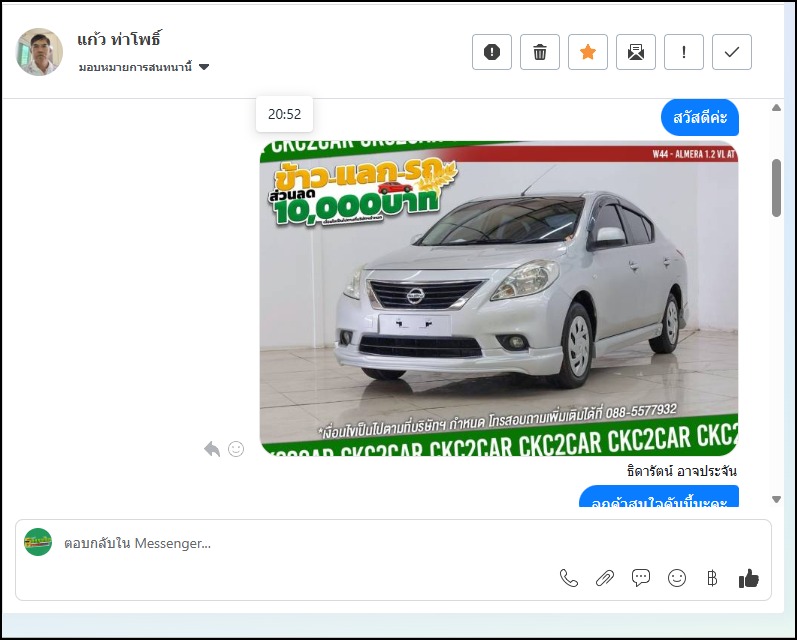Viewport: 797px width, 640px height.
Task: Select the partially visible blue message at bottom
Action: [x=659, y=497]
